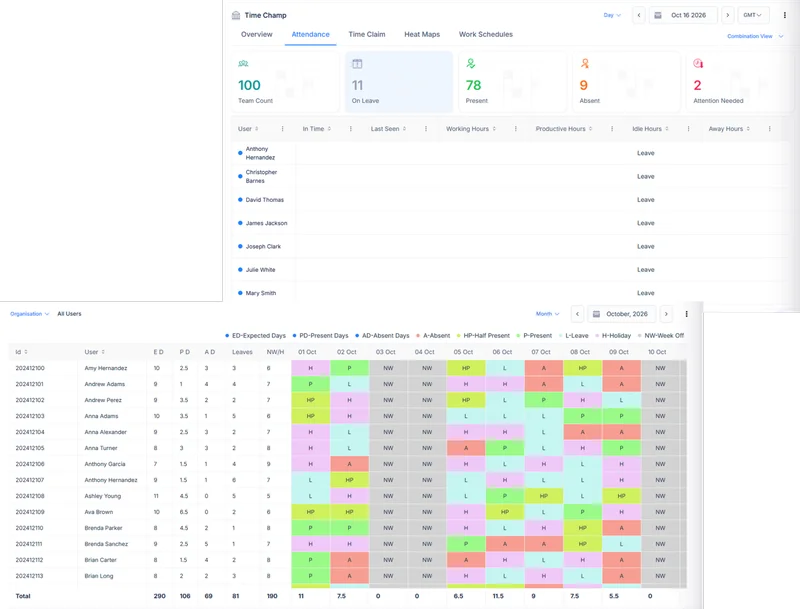
Task: Select Anthony Hernandez in leave list
Action: point(260,153)
